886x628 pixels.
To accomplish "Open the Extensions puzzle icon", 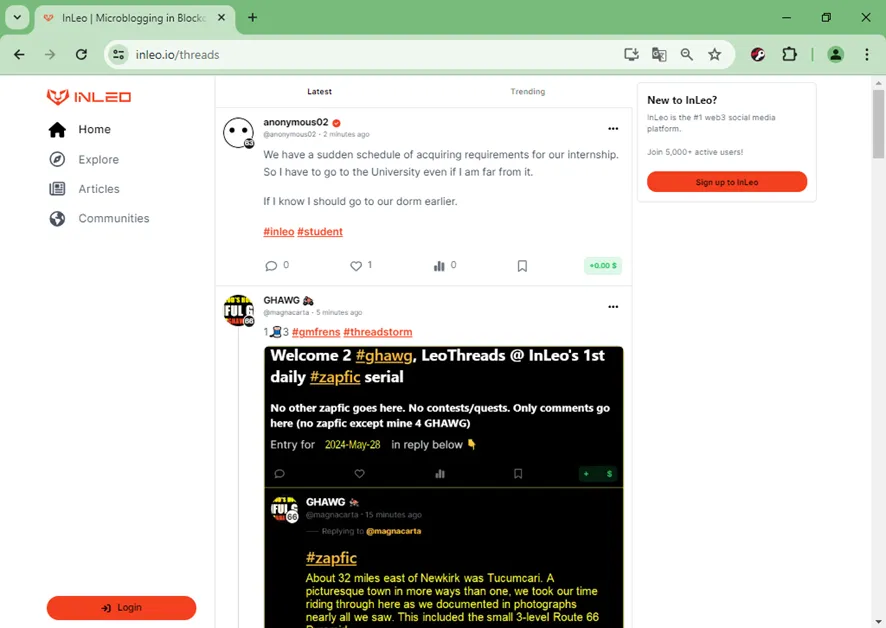I will [789, 54].
